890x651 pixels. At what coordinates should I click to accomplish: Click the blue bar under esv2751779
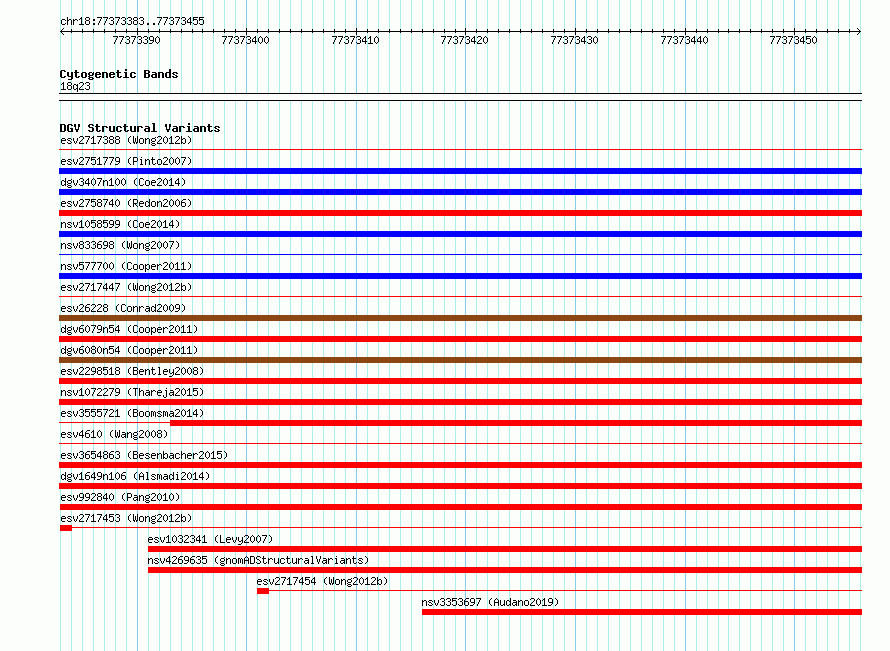click(x=460, y=171)
